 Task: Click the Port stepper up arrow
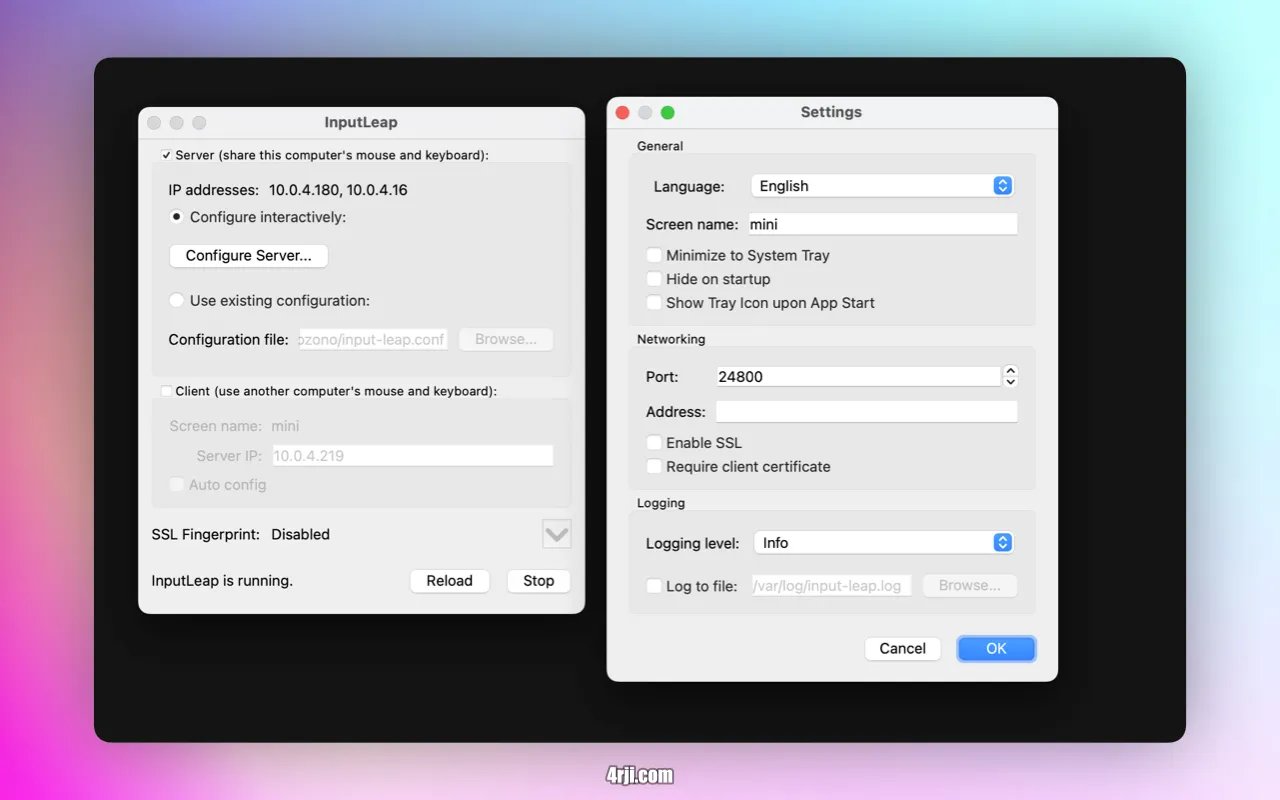pos(1010,371)
